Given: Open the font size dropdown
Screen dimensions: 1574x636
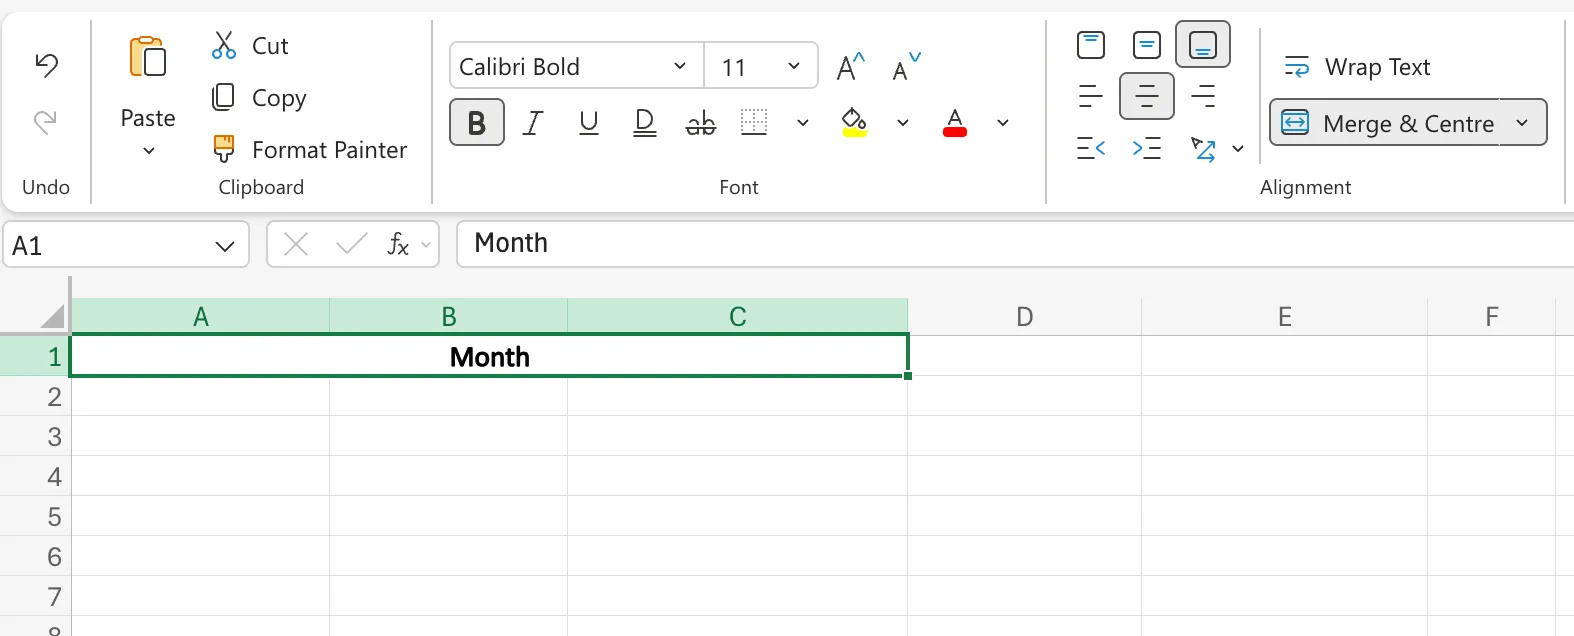Looking at the screenshot, I should 794,67.
